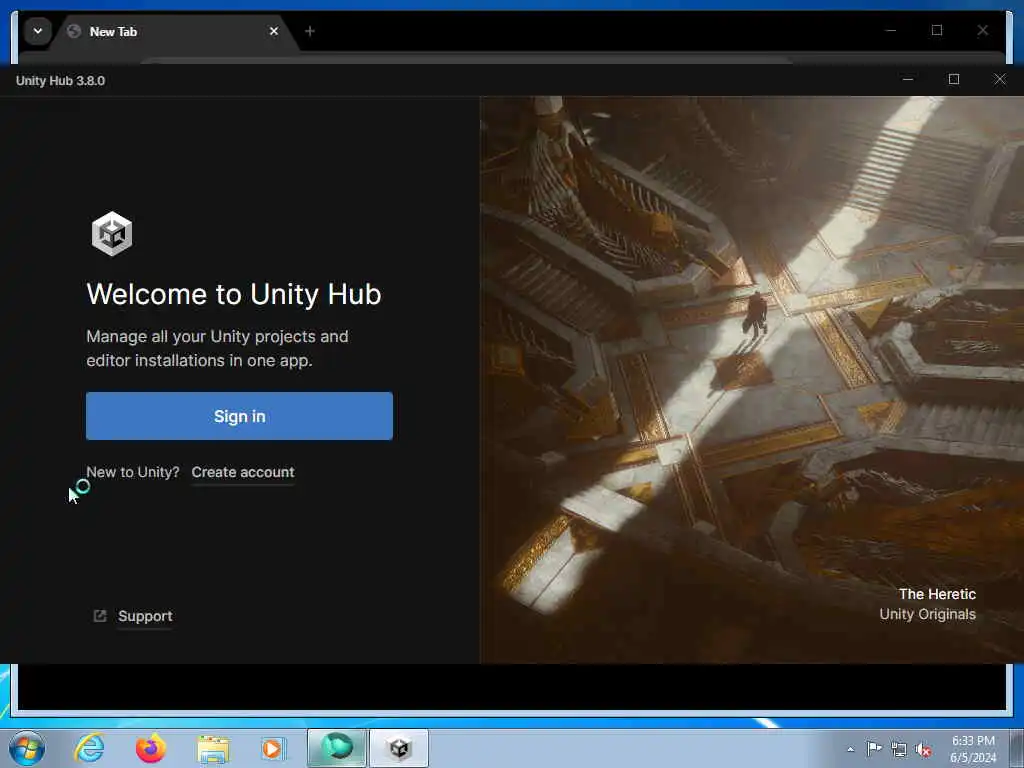The height and width of the screenshot is (768, 1024).
Task: Open the Create account link
Action: (x=243, y=472)
